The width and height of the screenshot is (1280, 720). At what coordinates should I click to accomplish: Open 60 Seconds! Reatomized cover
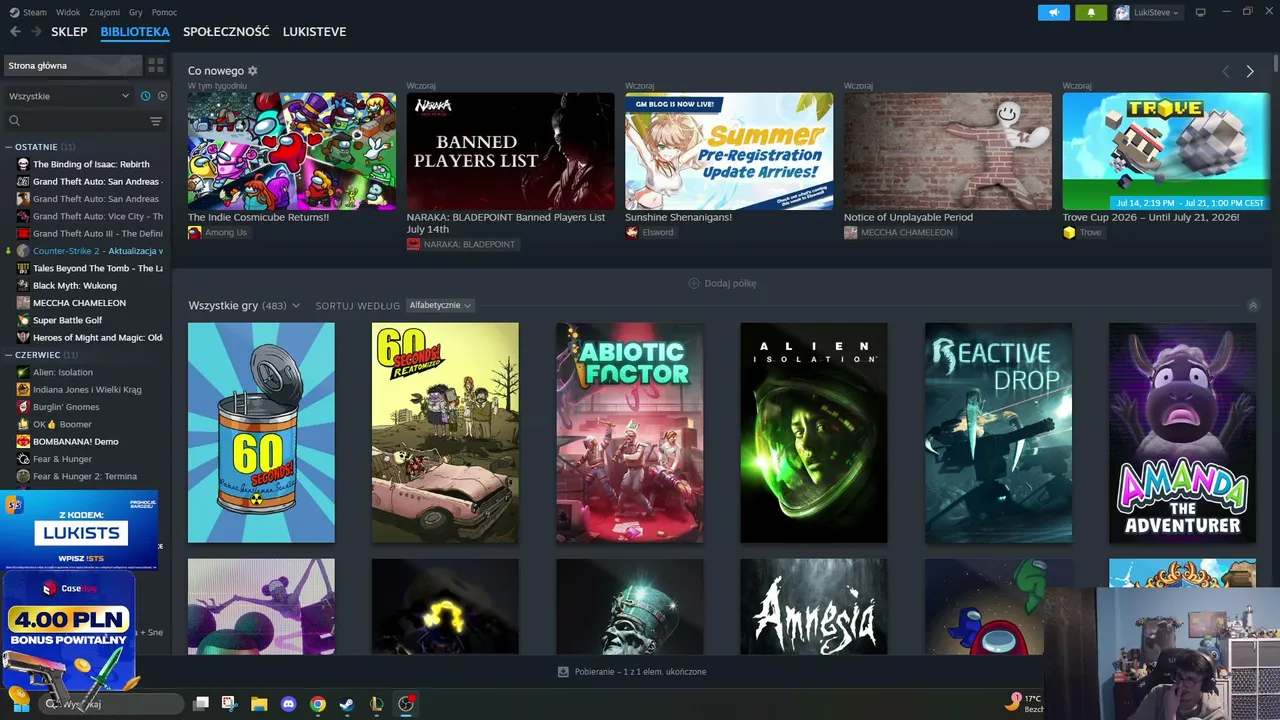tap(445, 433)
